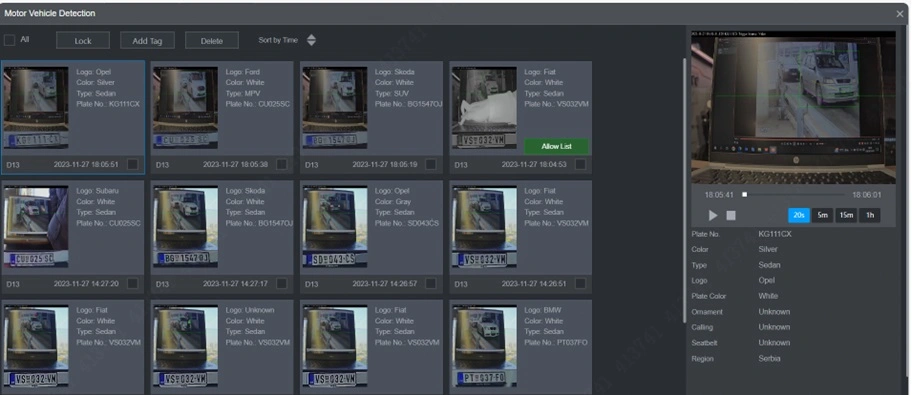Image resolution: width=912 pixels, height=395 pixels.
Task: Click the Plate Color value White
Action: 768,296
